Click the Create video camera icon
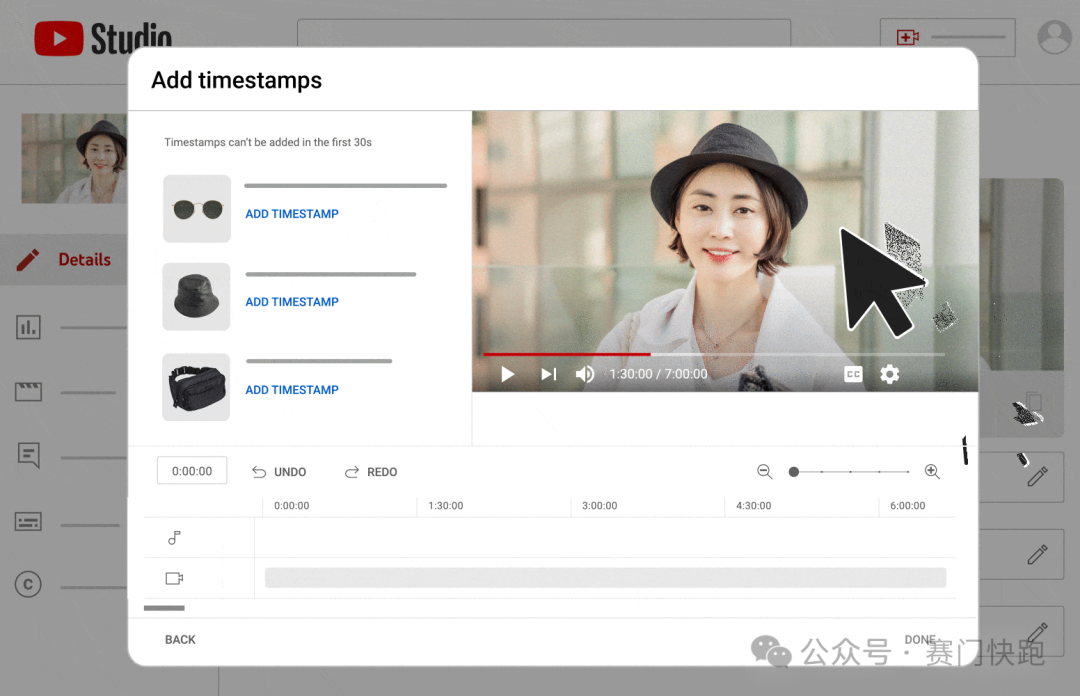The width and height of the screenshot is (1080, 696). 908,37
